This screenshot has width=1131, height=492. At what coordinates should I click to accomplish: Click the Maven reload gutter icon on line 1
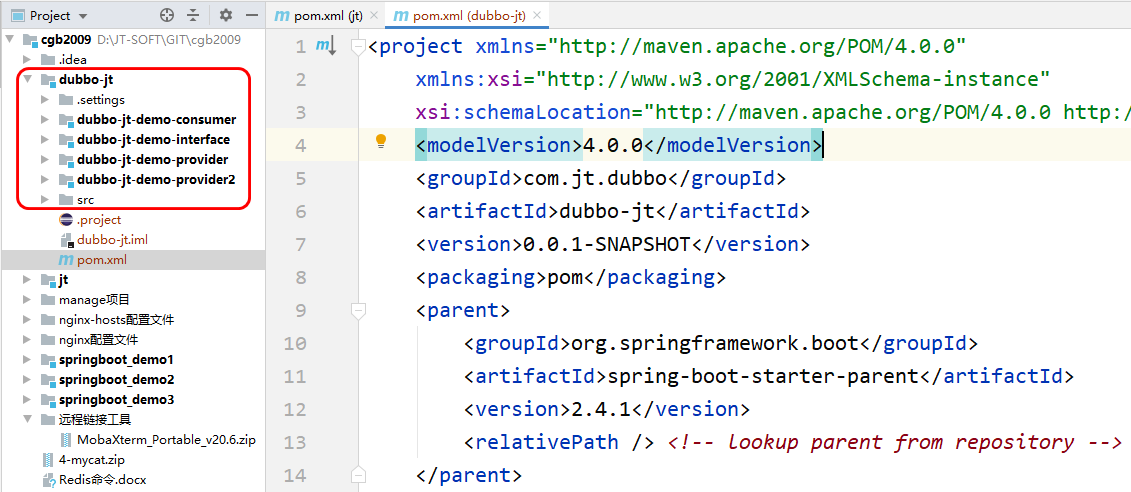pos(326,46)
